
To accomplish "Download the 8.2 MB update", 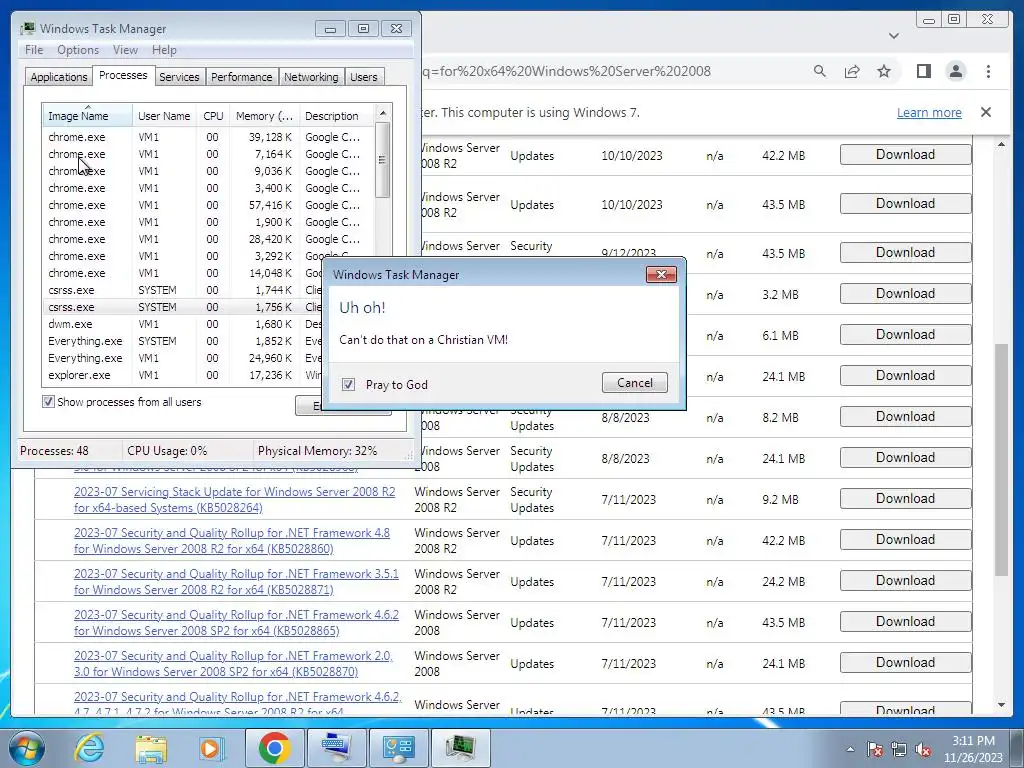I will pyautogui.click(x=905, y=417).
